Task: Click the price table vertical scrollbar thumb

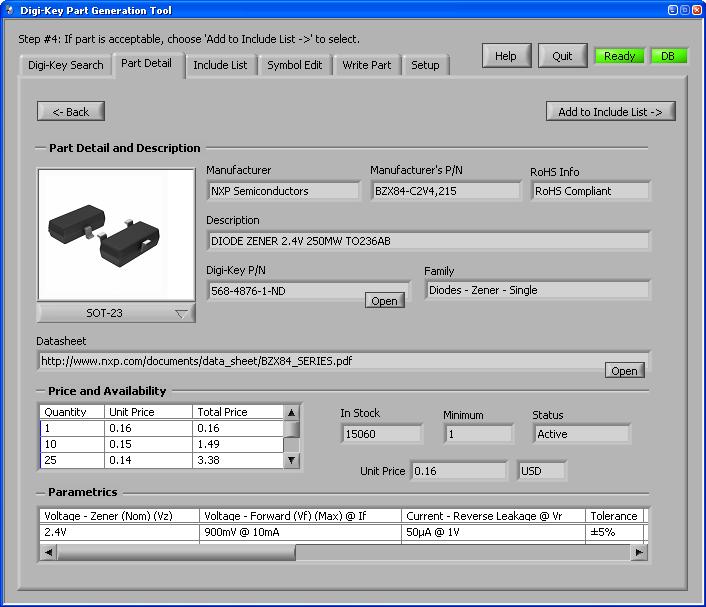Action: click(x=292, y=429)
